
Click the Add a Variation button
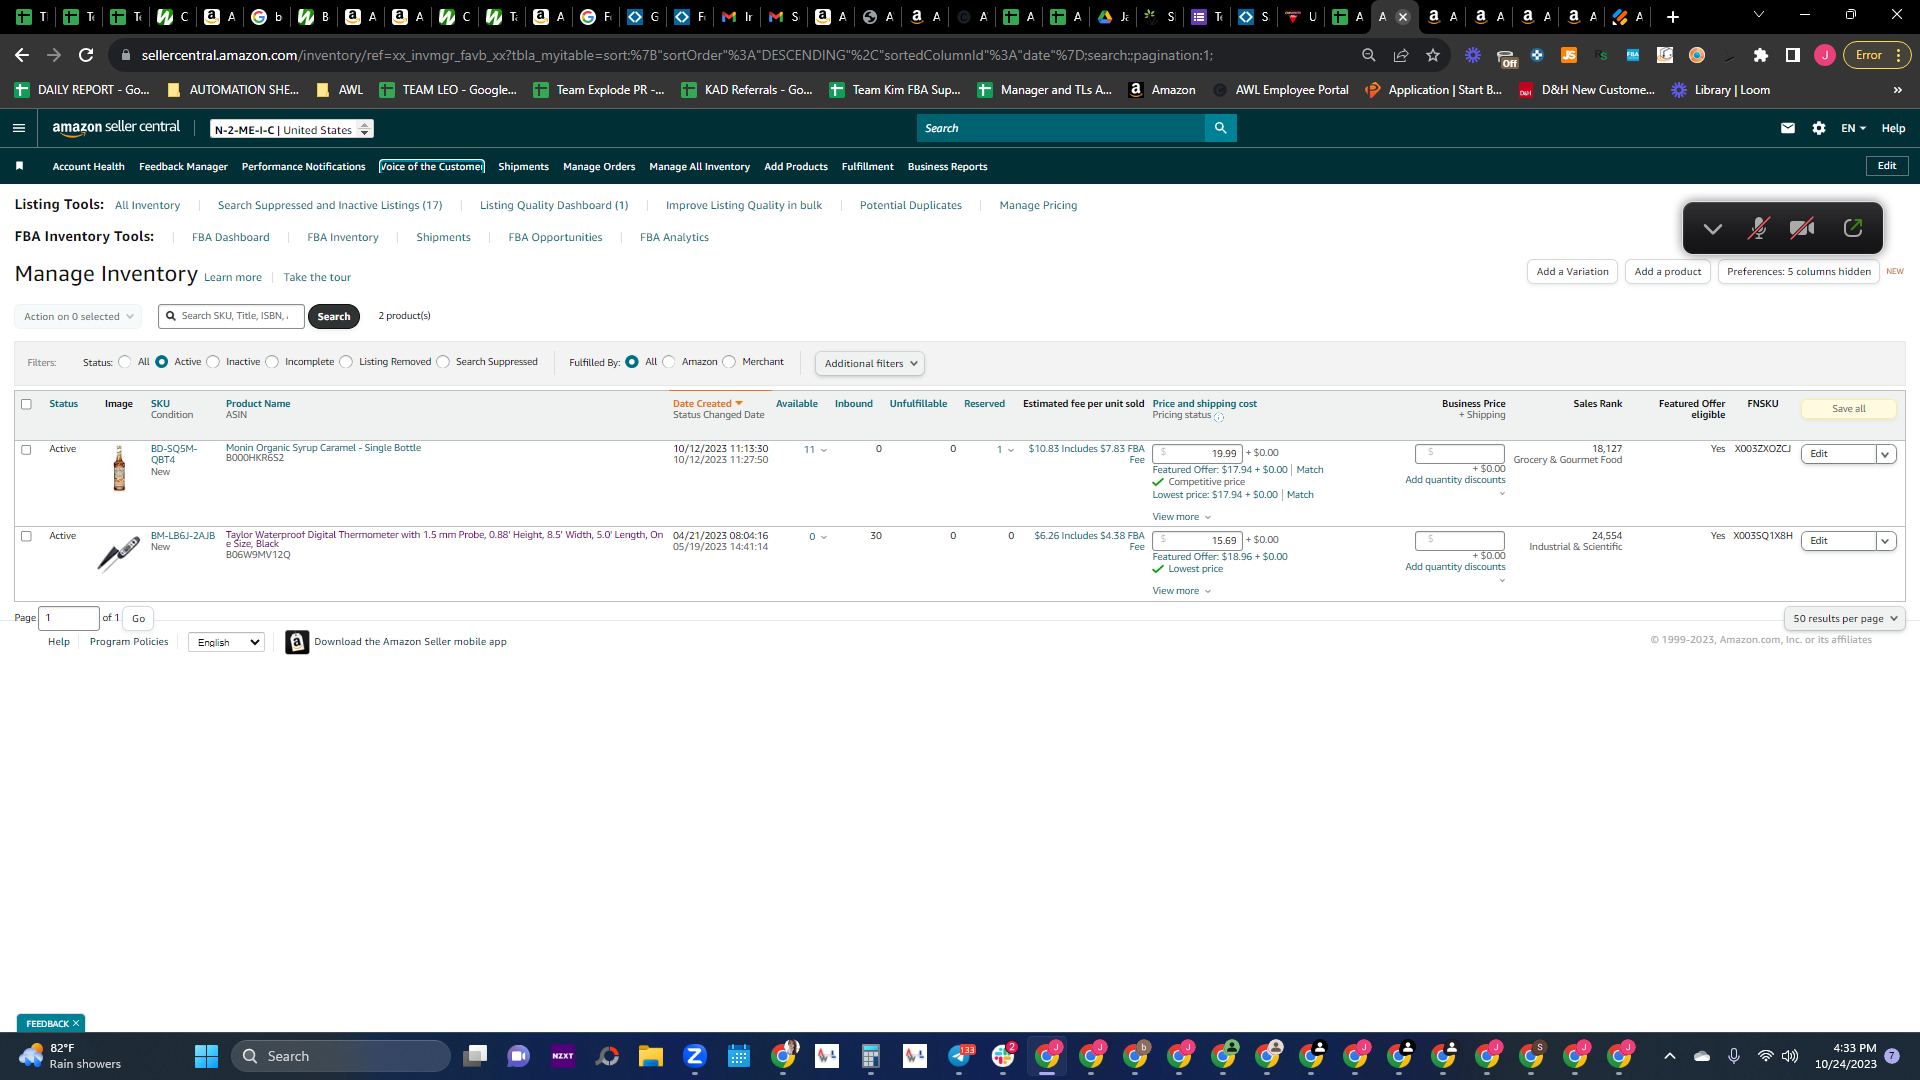click(1572, 272)
